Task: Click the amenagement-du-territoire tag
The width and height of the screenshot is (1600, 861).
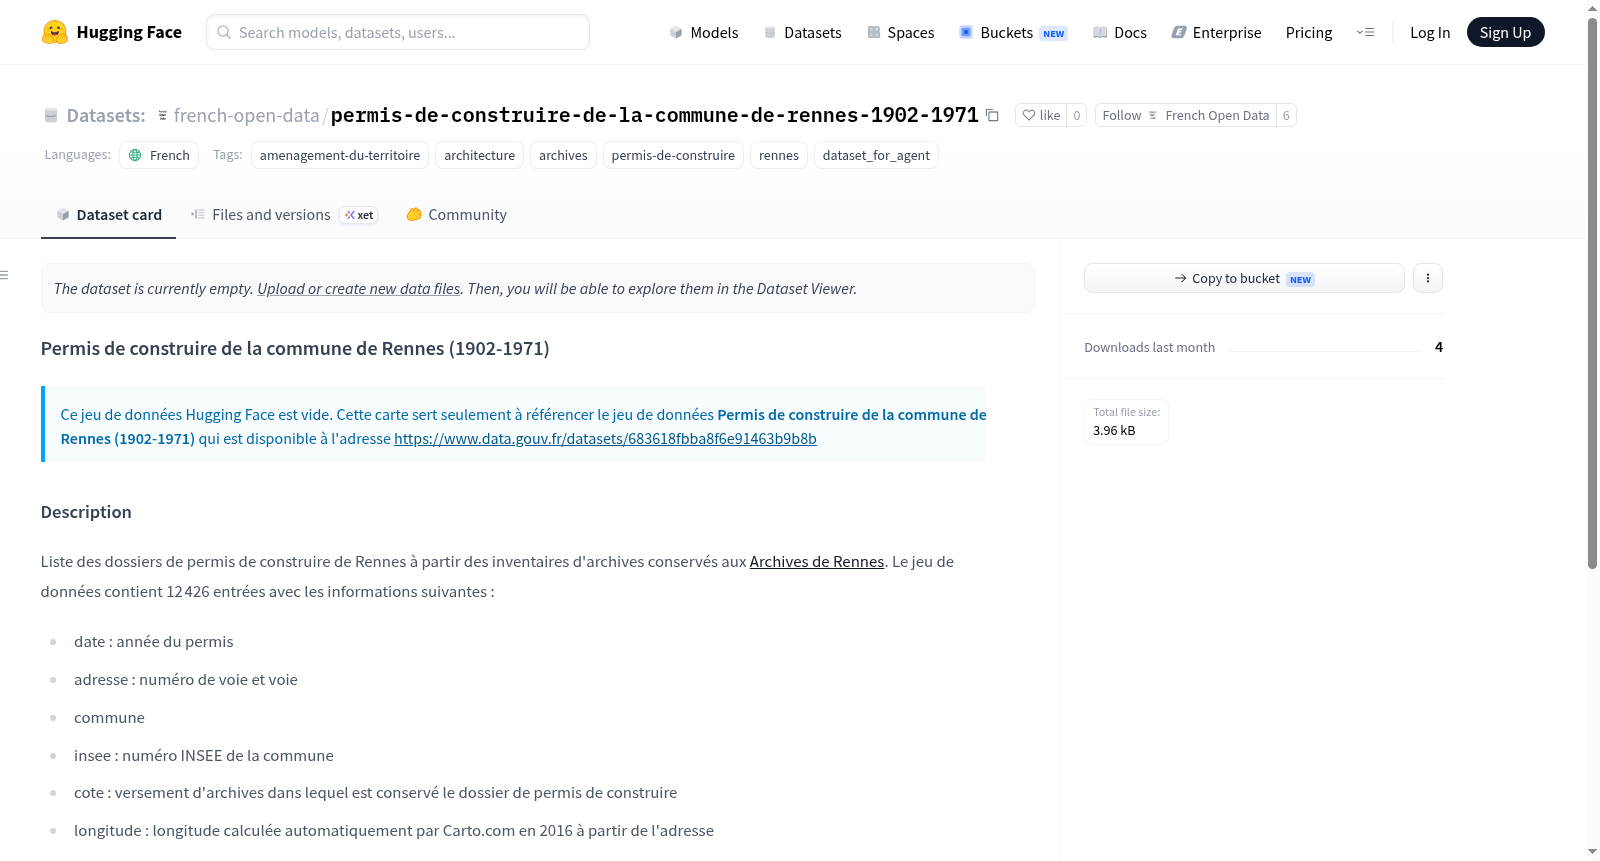Action: coord(340,155)
